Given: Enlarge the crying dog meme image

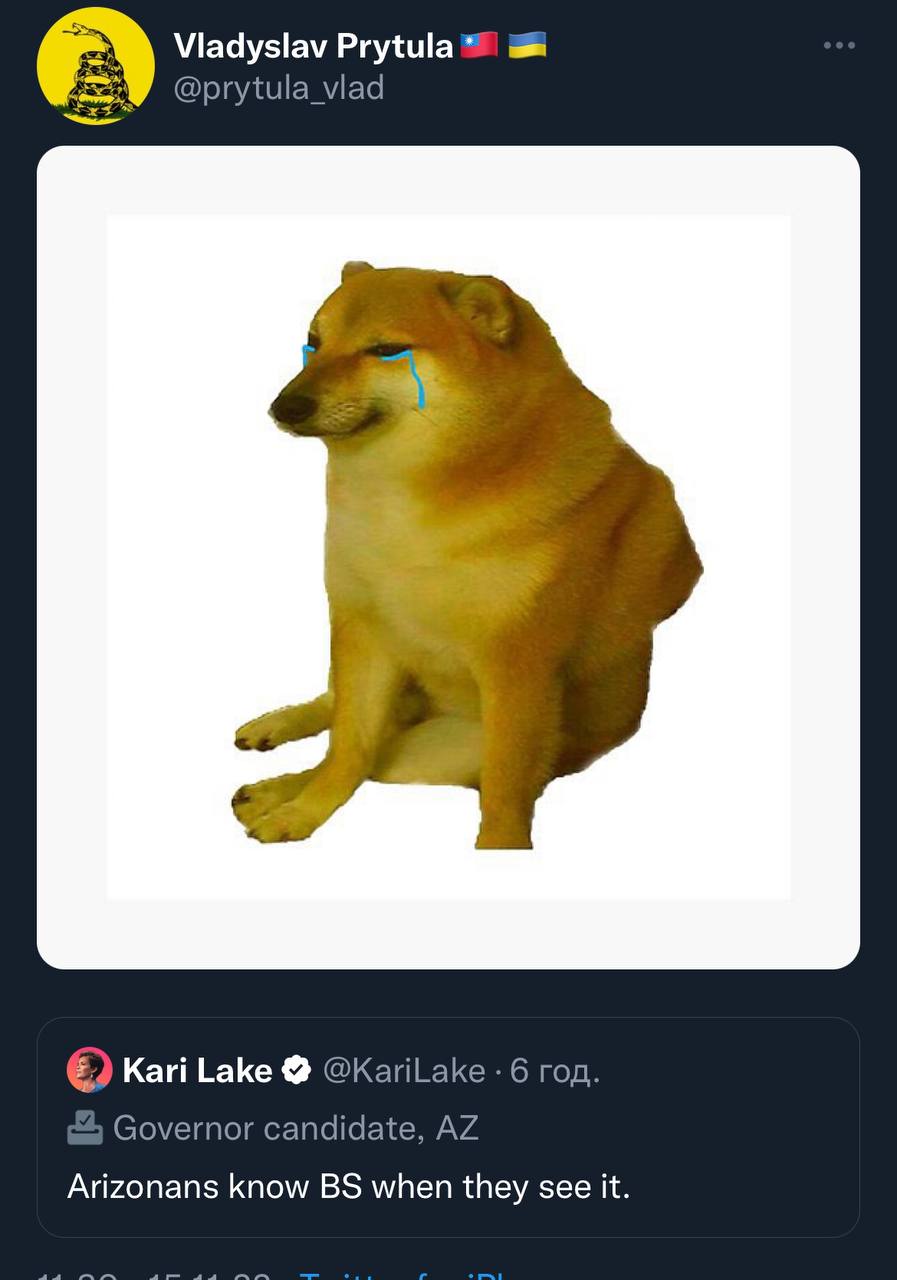Looking at the screenshot, I should click(x=448, y=557).
